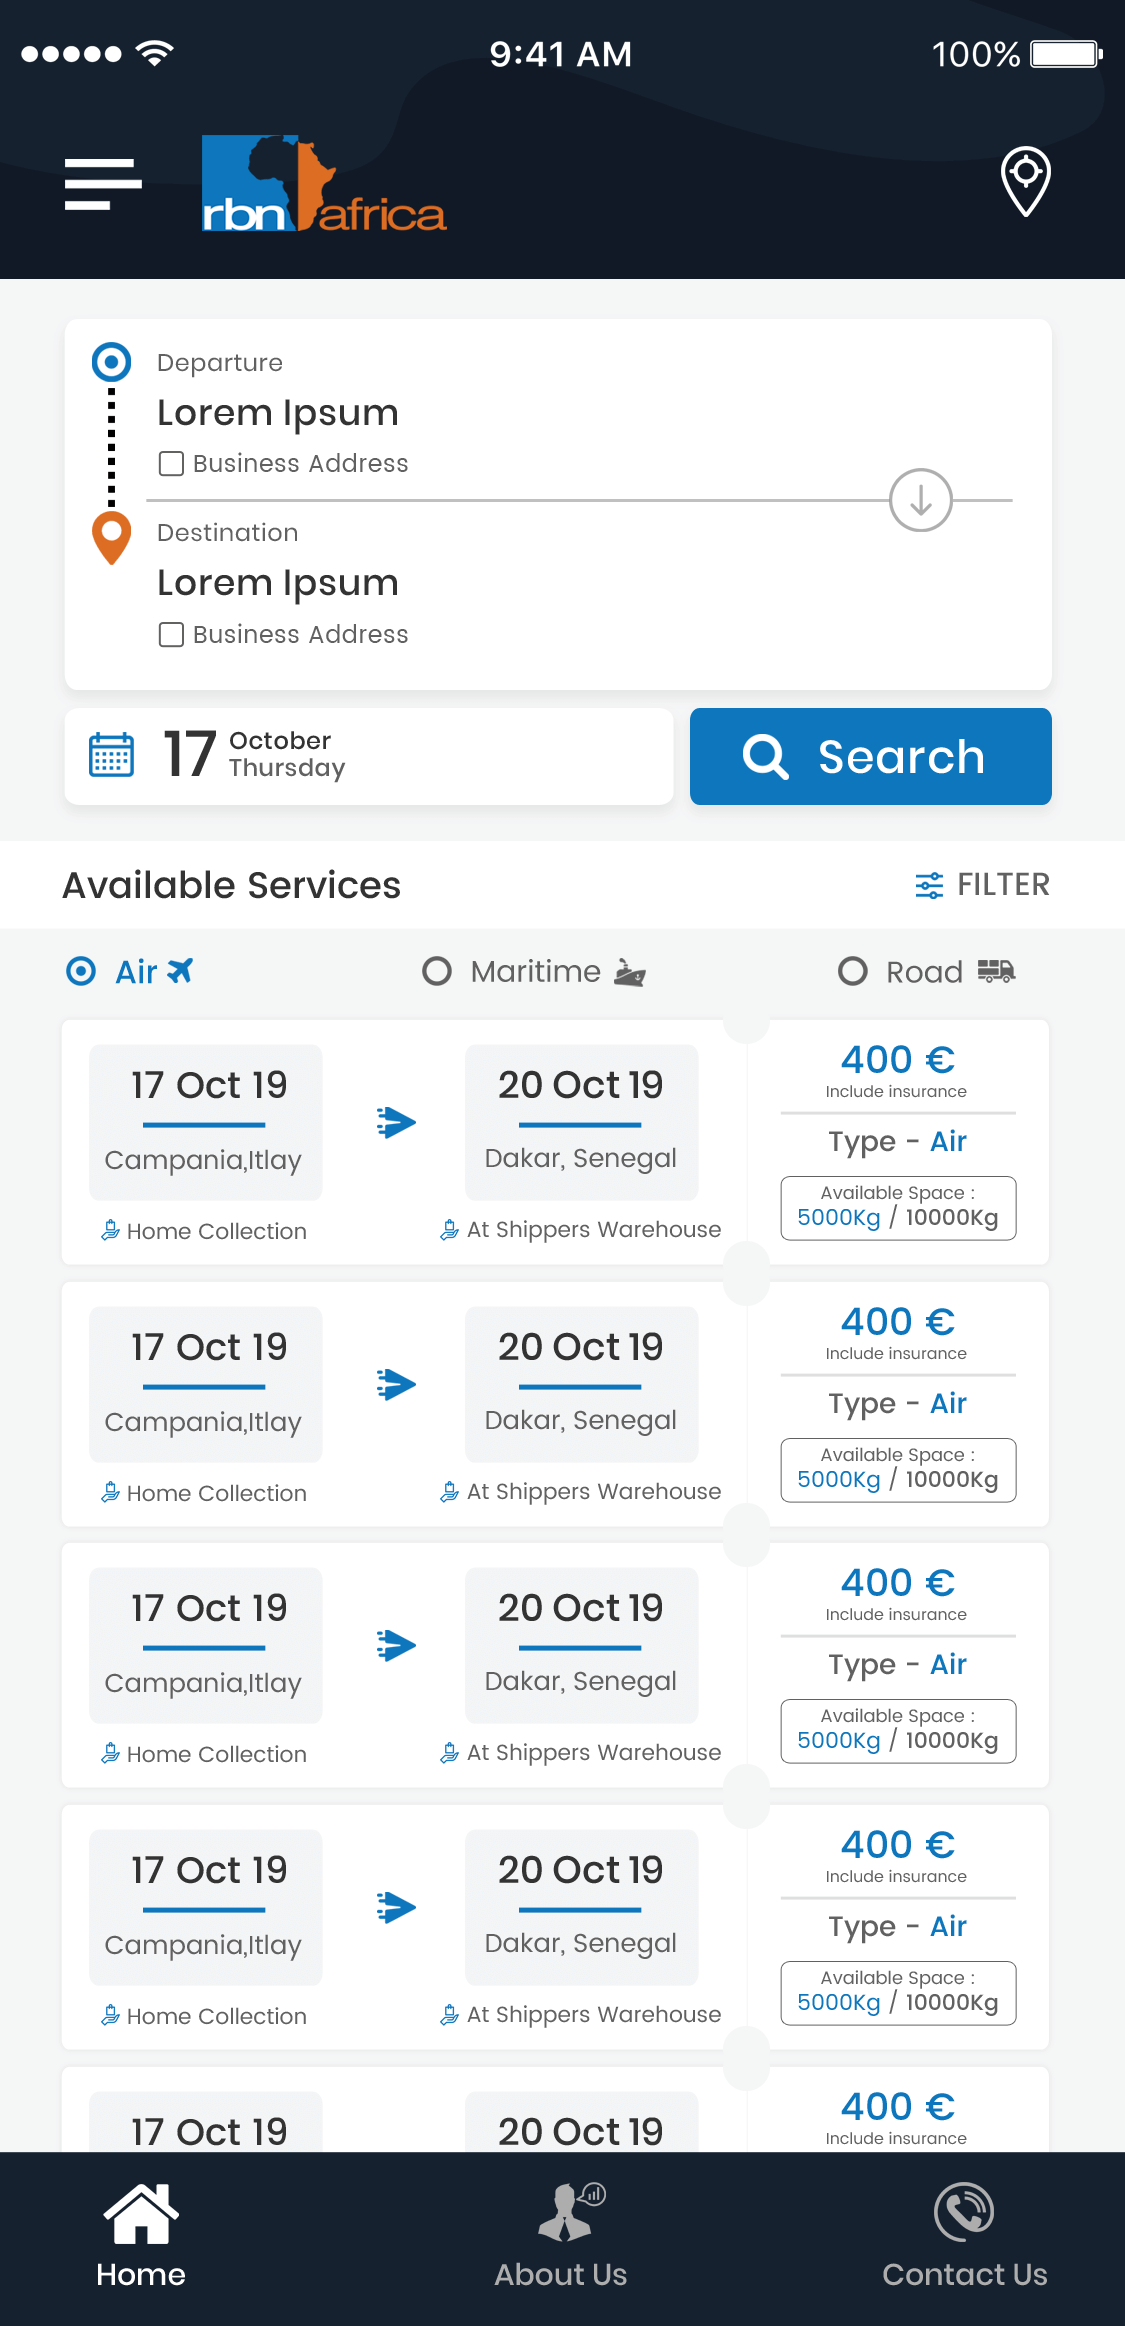Select the Maritime radio option
Viewport: 1125px width, 2326px height.
tap(437, 971)
